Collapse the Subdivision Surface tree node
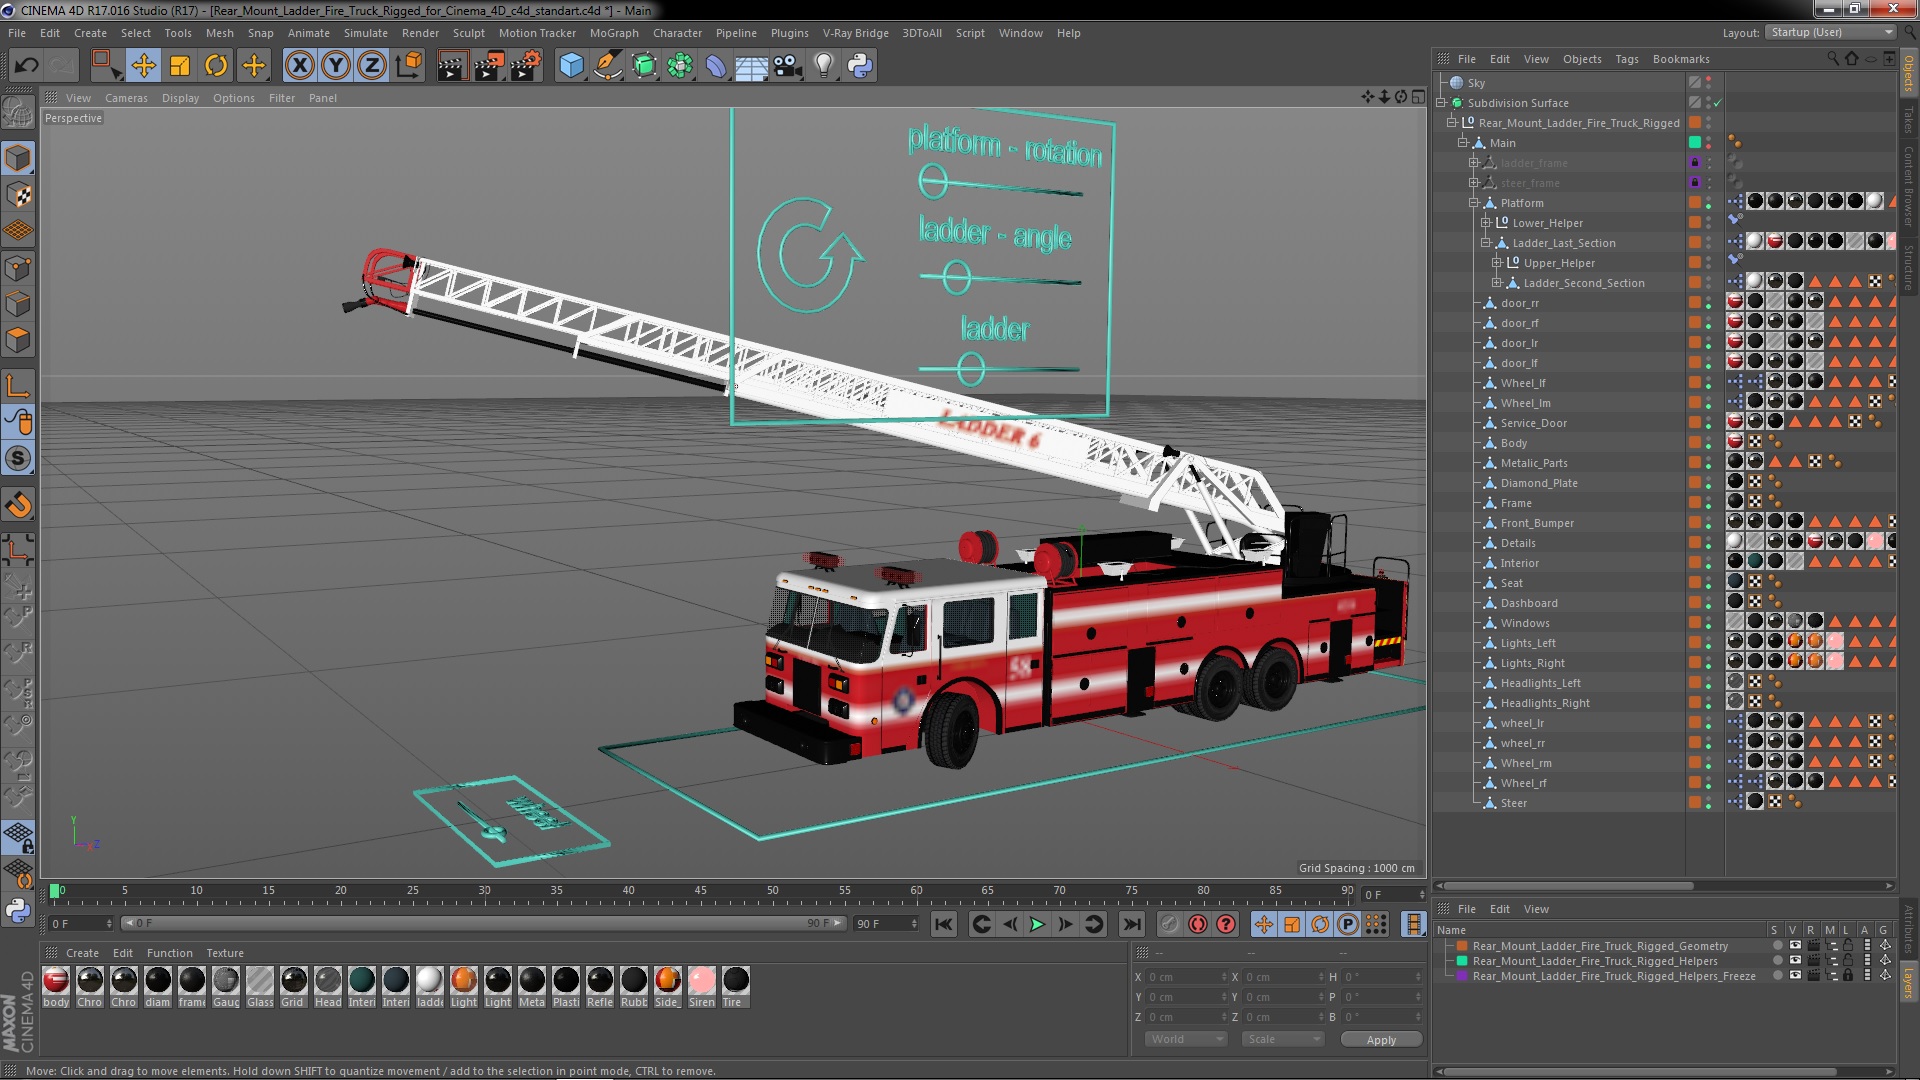The width and height of the screenshot is (1920, 1080). [x=1441, y=103]
